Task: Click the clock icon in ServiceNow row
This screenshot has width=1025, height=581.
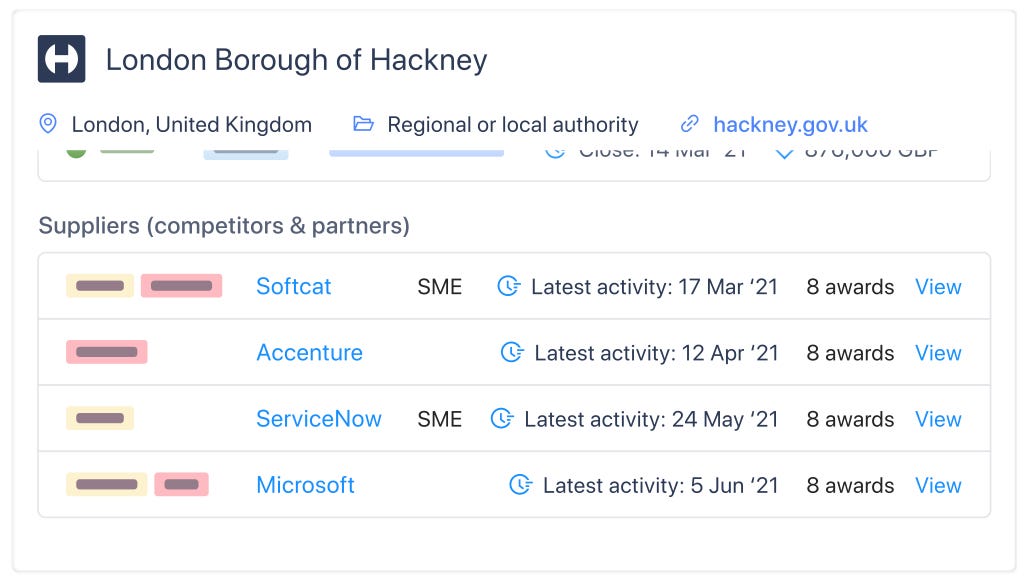Action: pos(502,418)
